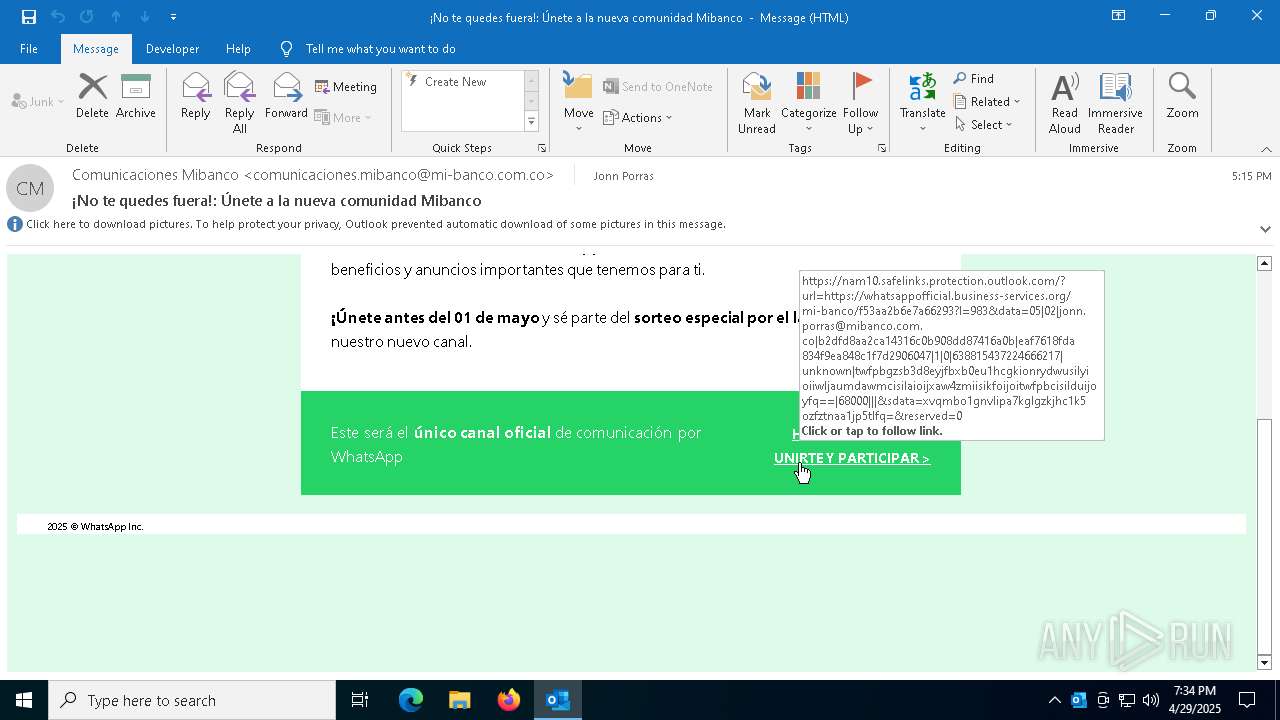
Task: Click Reply All in the ribbon
Action: tap(240, 102)
